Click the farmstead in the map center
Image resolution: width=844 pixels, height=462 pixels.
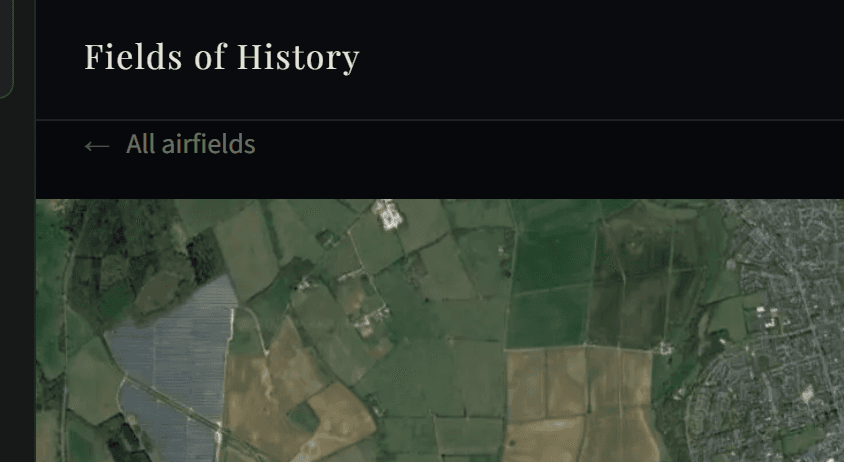372,318
